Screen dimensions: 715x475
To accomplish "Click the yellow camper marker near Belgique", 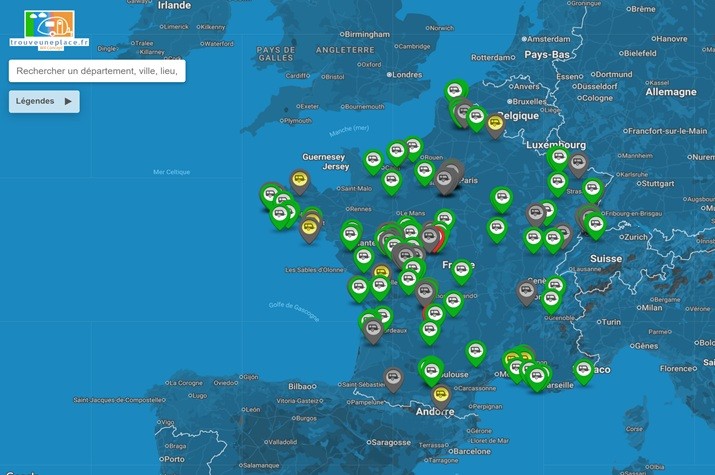I will [x=495, y=124].
